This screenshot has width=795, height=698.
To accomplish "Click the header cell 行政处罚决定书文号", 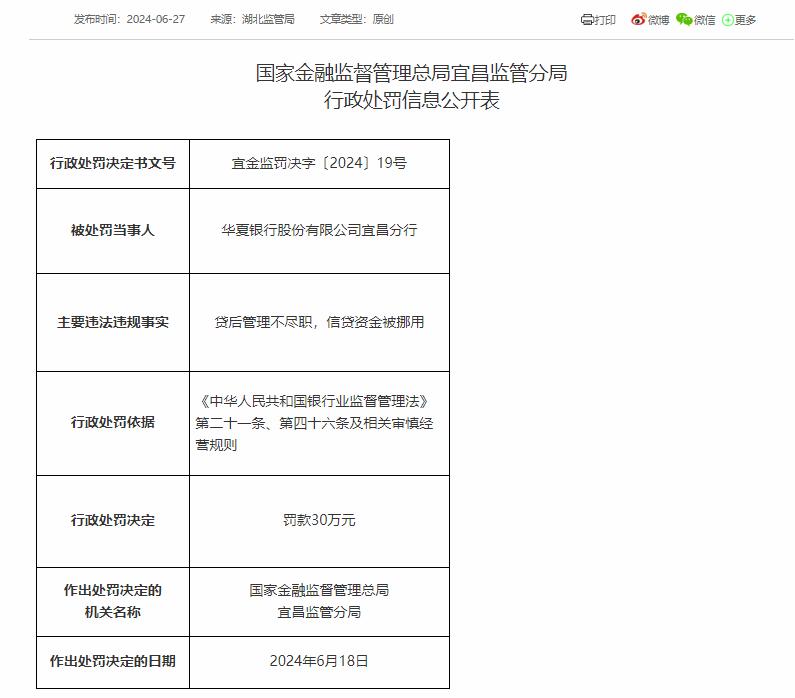I will [113, 163].
